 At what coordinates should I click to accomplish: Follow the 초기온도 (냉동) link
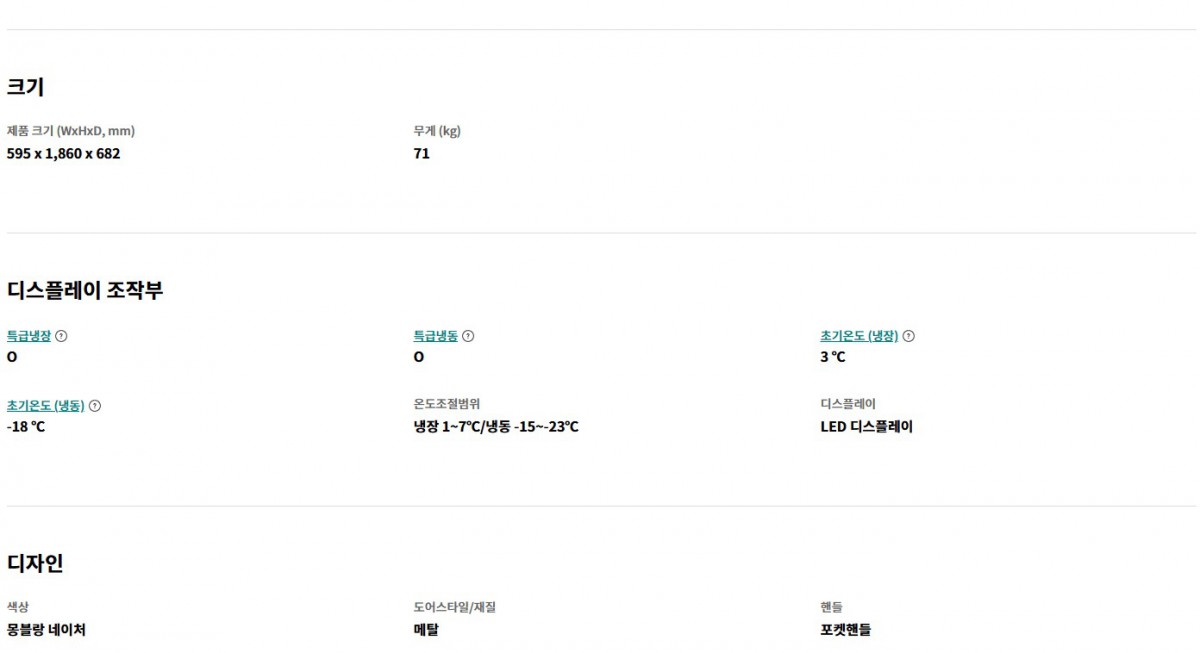point(45,406)
